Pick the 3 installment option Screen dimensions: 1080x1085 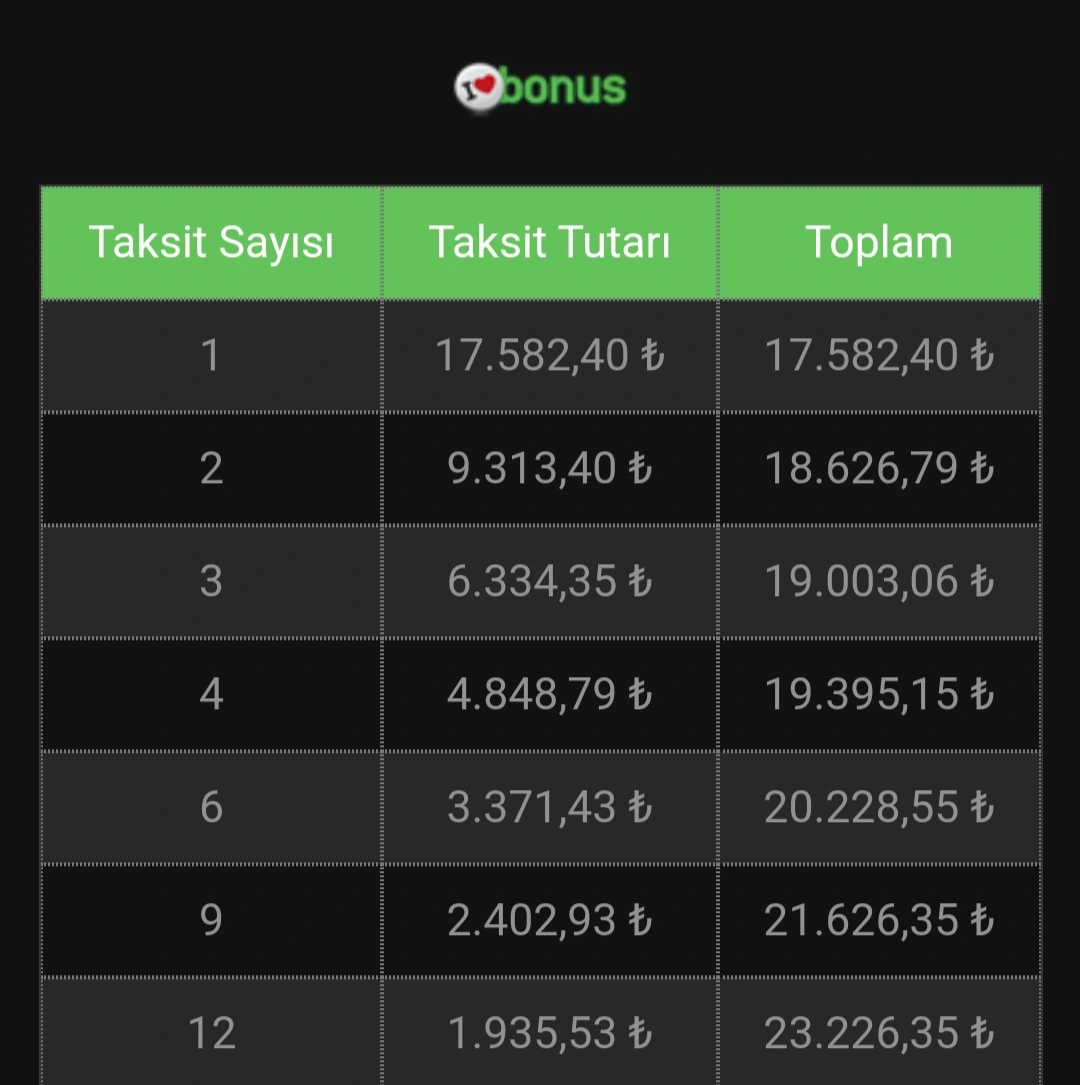(541, 581)
